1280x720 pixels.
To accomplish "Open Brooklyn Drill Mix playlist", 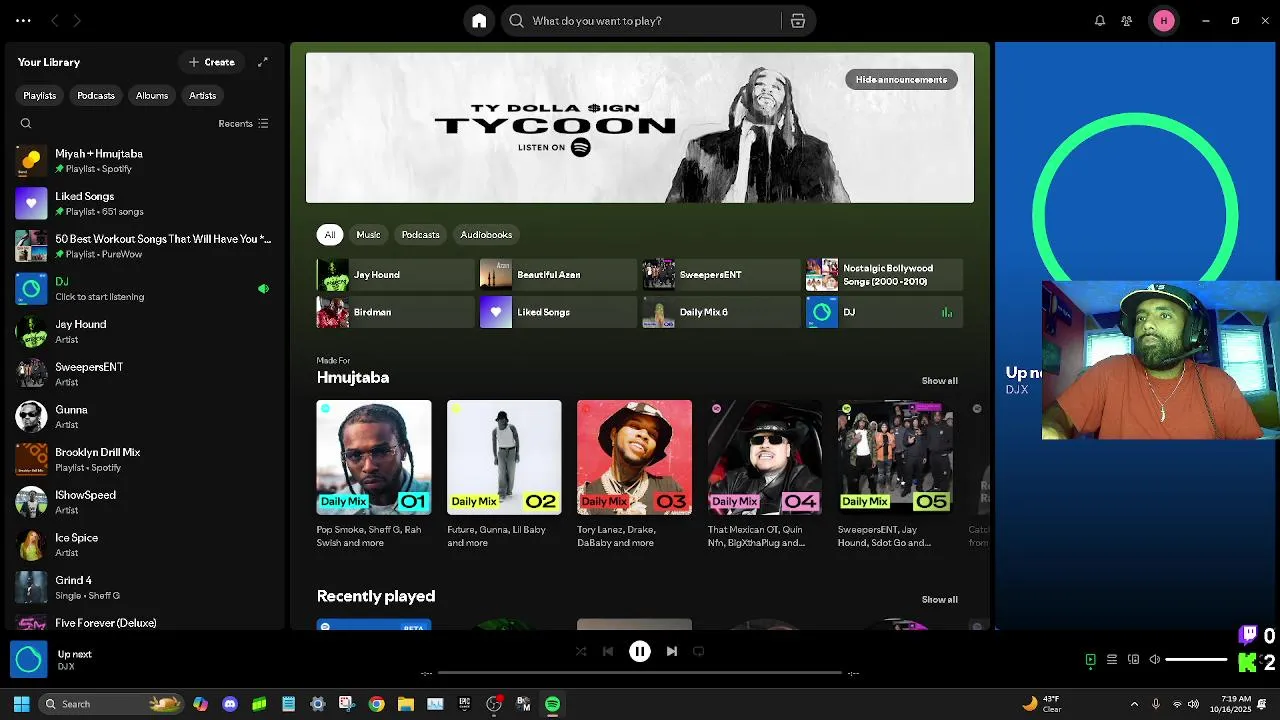I will [145, 460].
